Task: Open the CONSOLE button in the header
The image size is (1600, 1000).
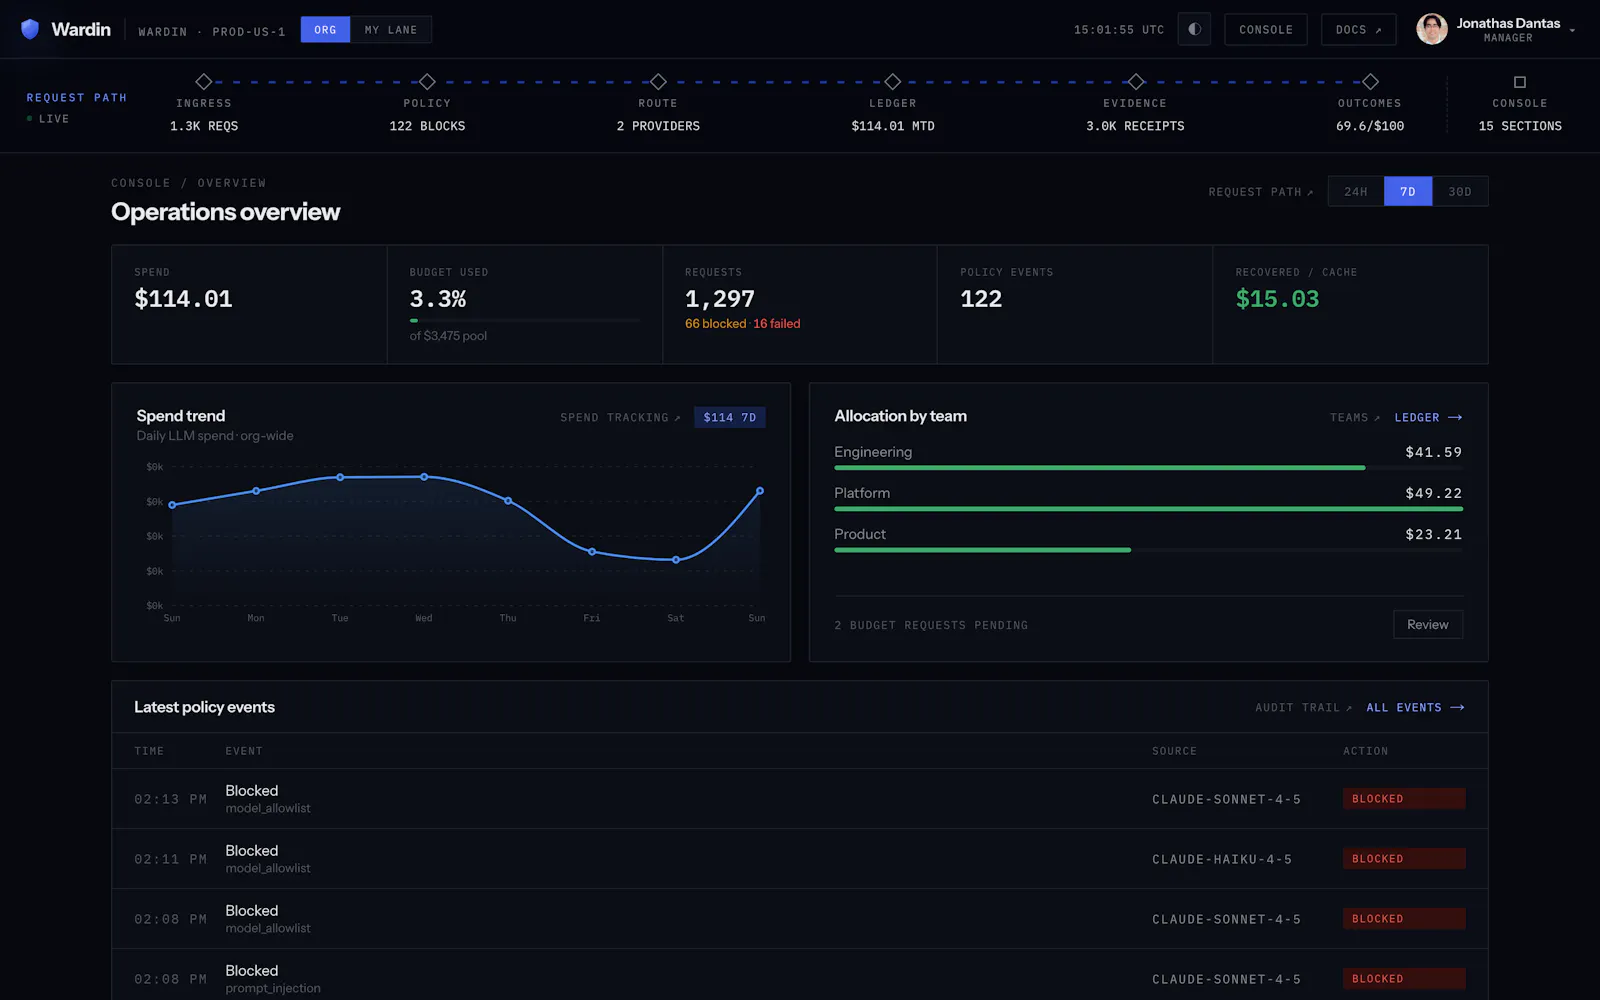Action: coord(1266,29)
